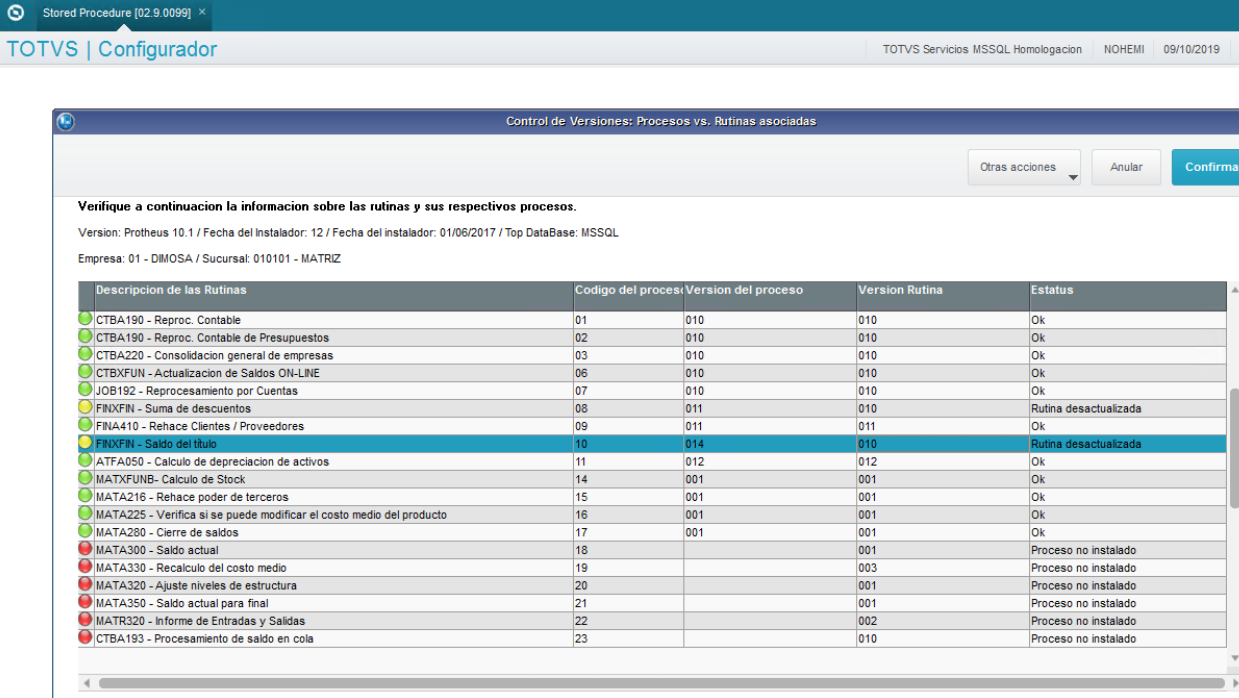Screen dimensions: 1239x698
Task: Click the red status icon of MATR320 row
Action: (x=85, y=620)
